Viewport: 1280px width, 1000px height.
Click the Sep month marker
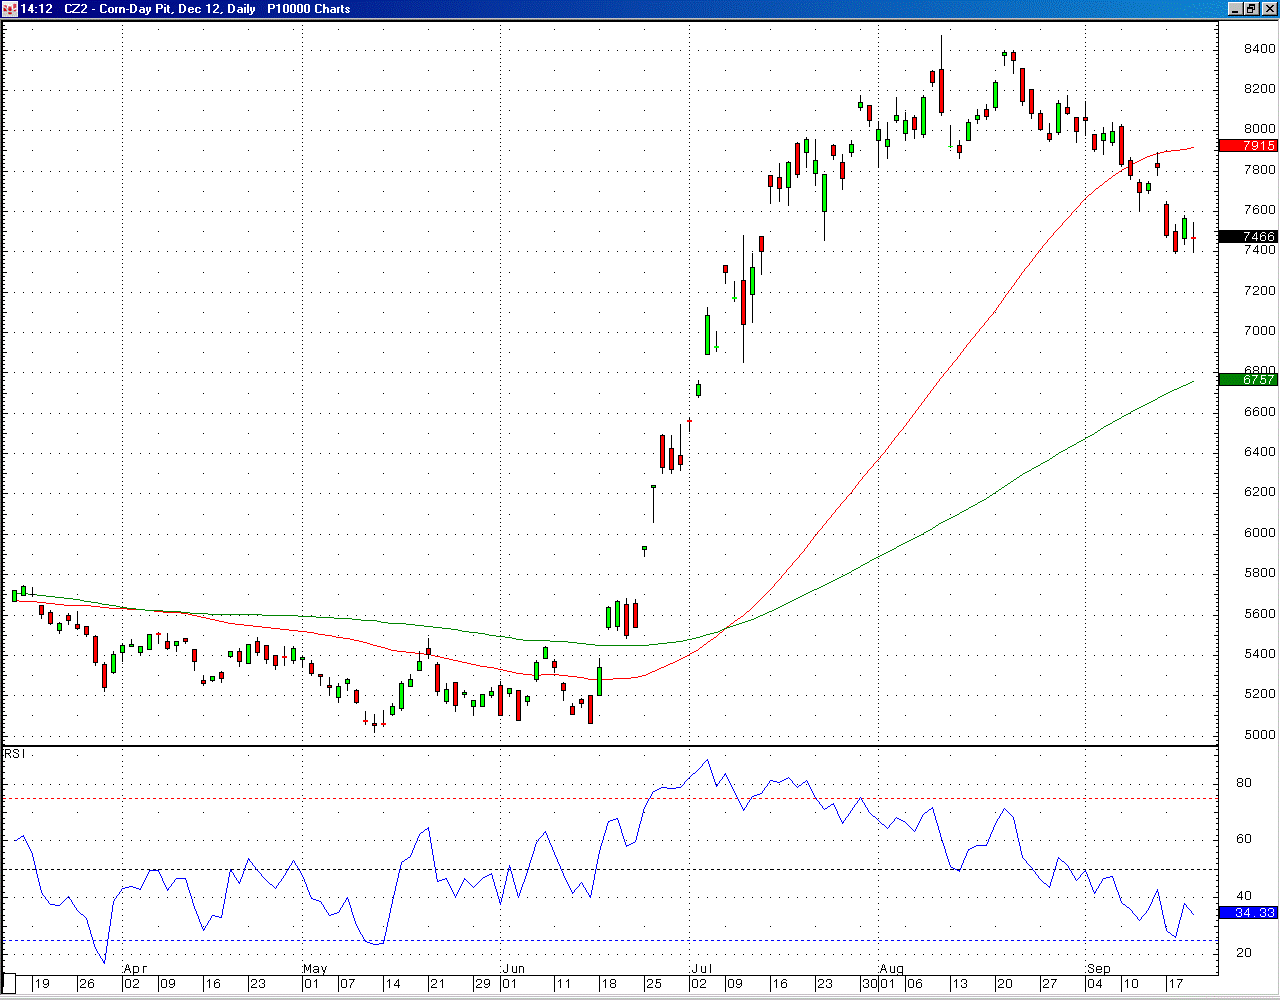[x=1099, y=968]
